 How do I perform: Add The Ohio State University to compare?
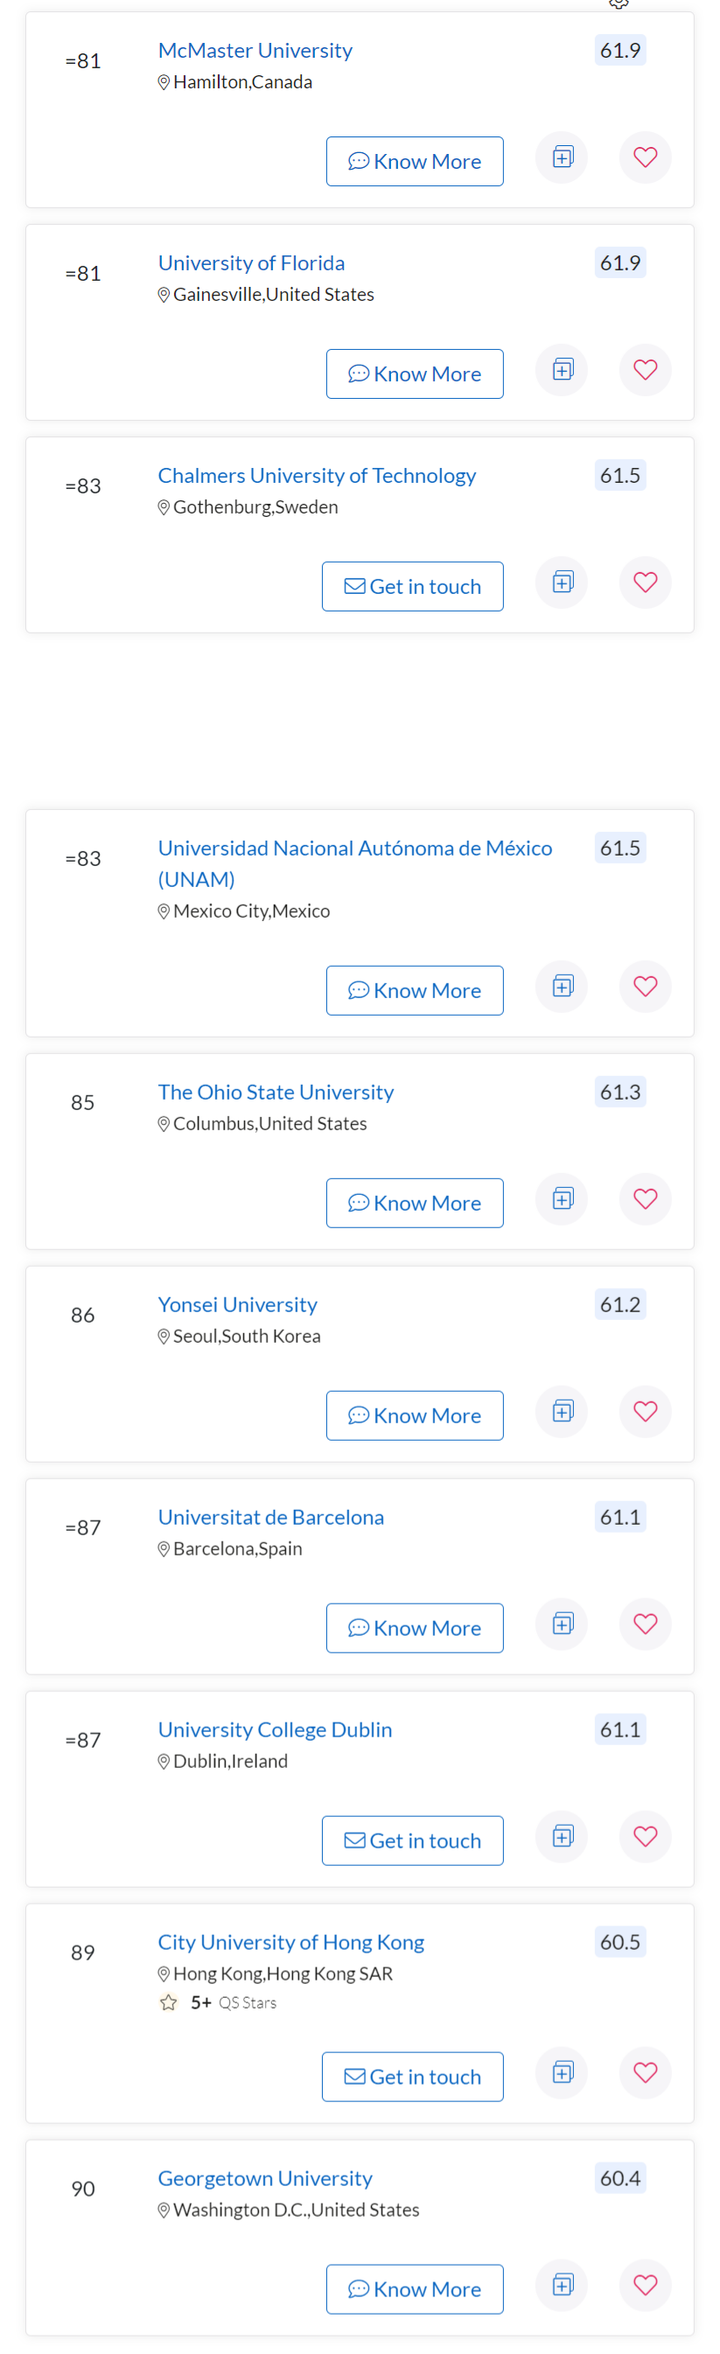(563, 1199)
